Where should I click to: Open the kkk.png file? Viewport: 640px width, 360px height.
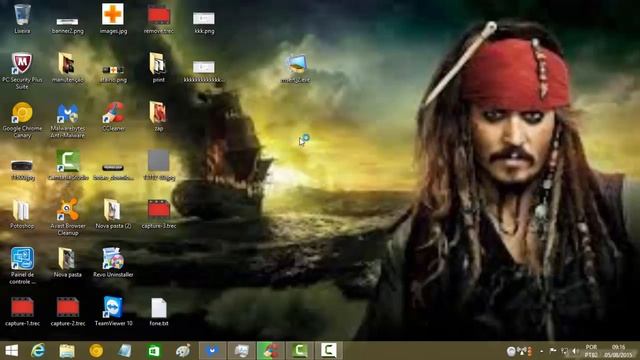pos(204,22)
